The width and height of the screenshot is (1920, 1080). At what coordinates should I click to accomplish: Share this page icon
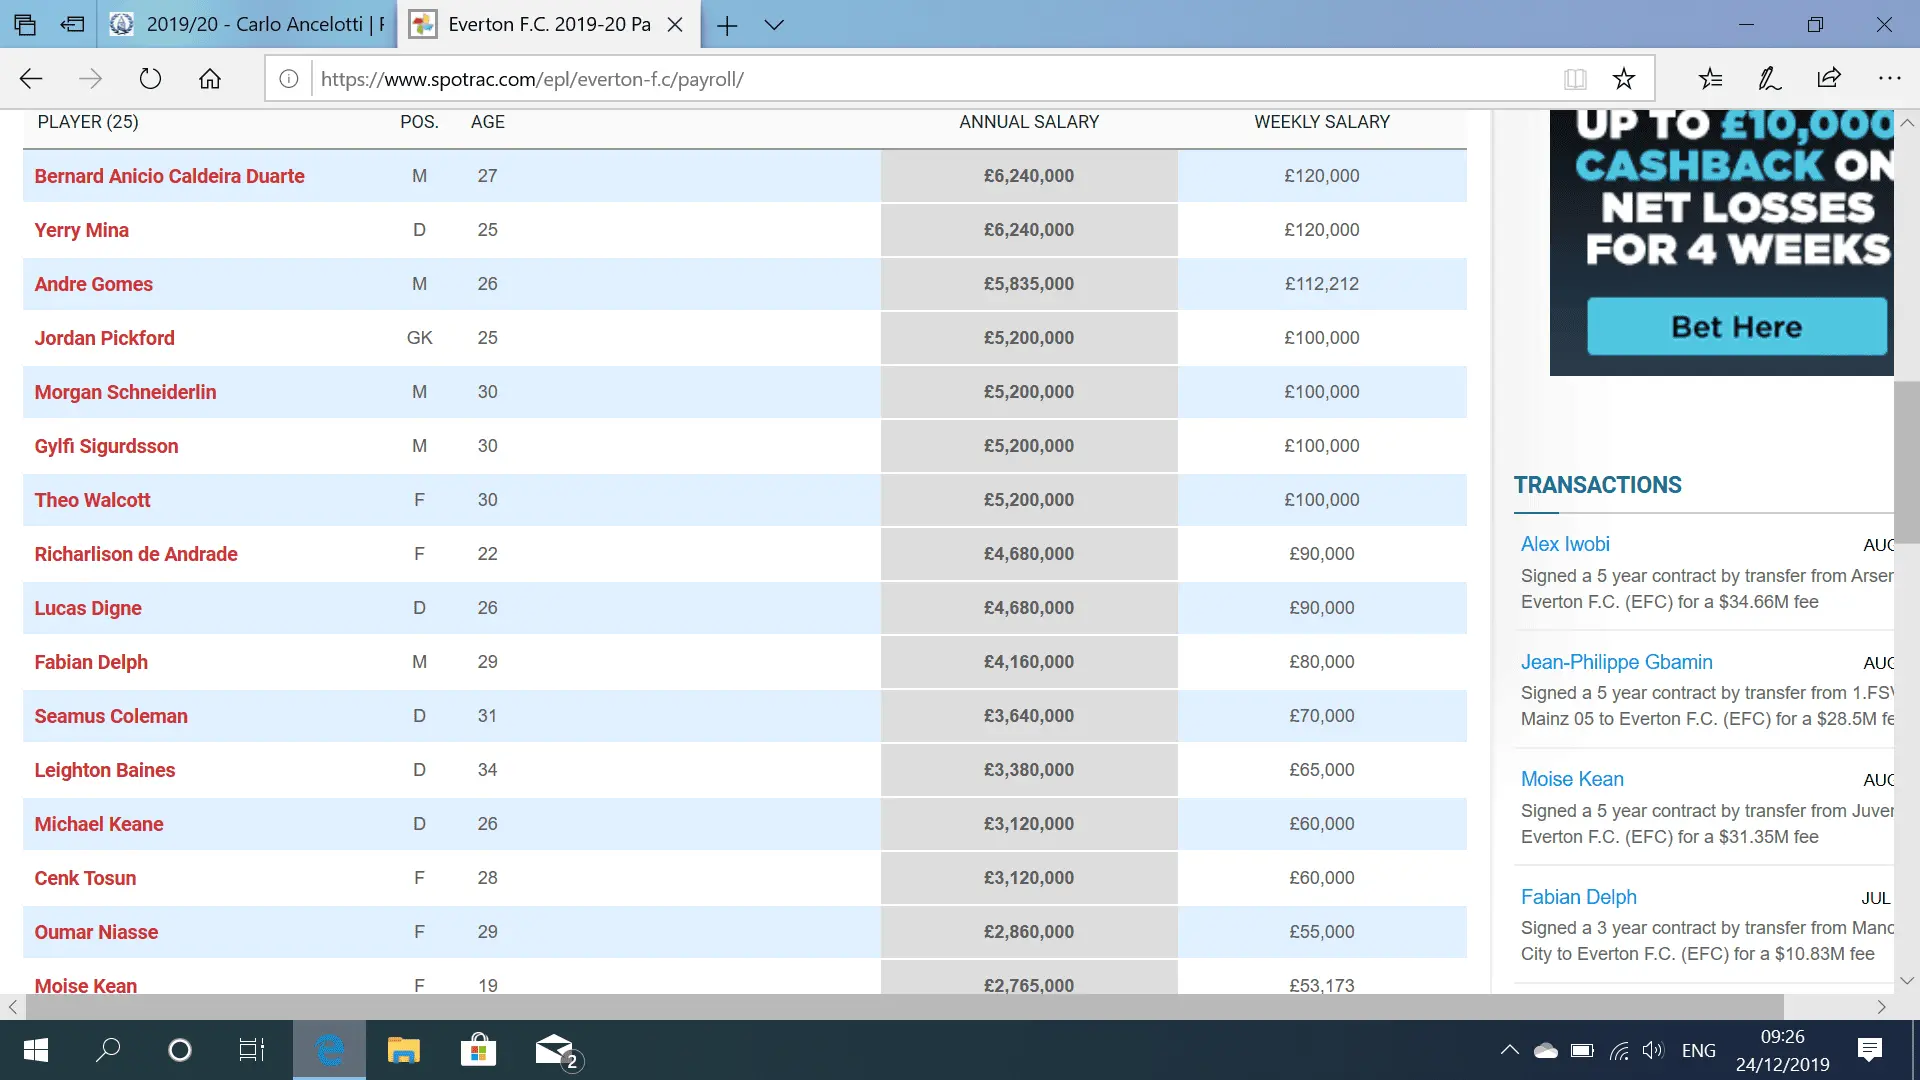[x=1829, y=79]
